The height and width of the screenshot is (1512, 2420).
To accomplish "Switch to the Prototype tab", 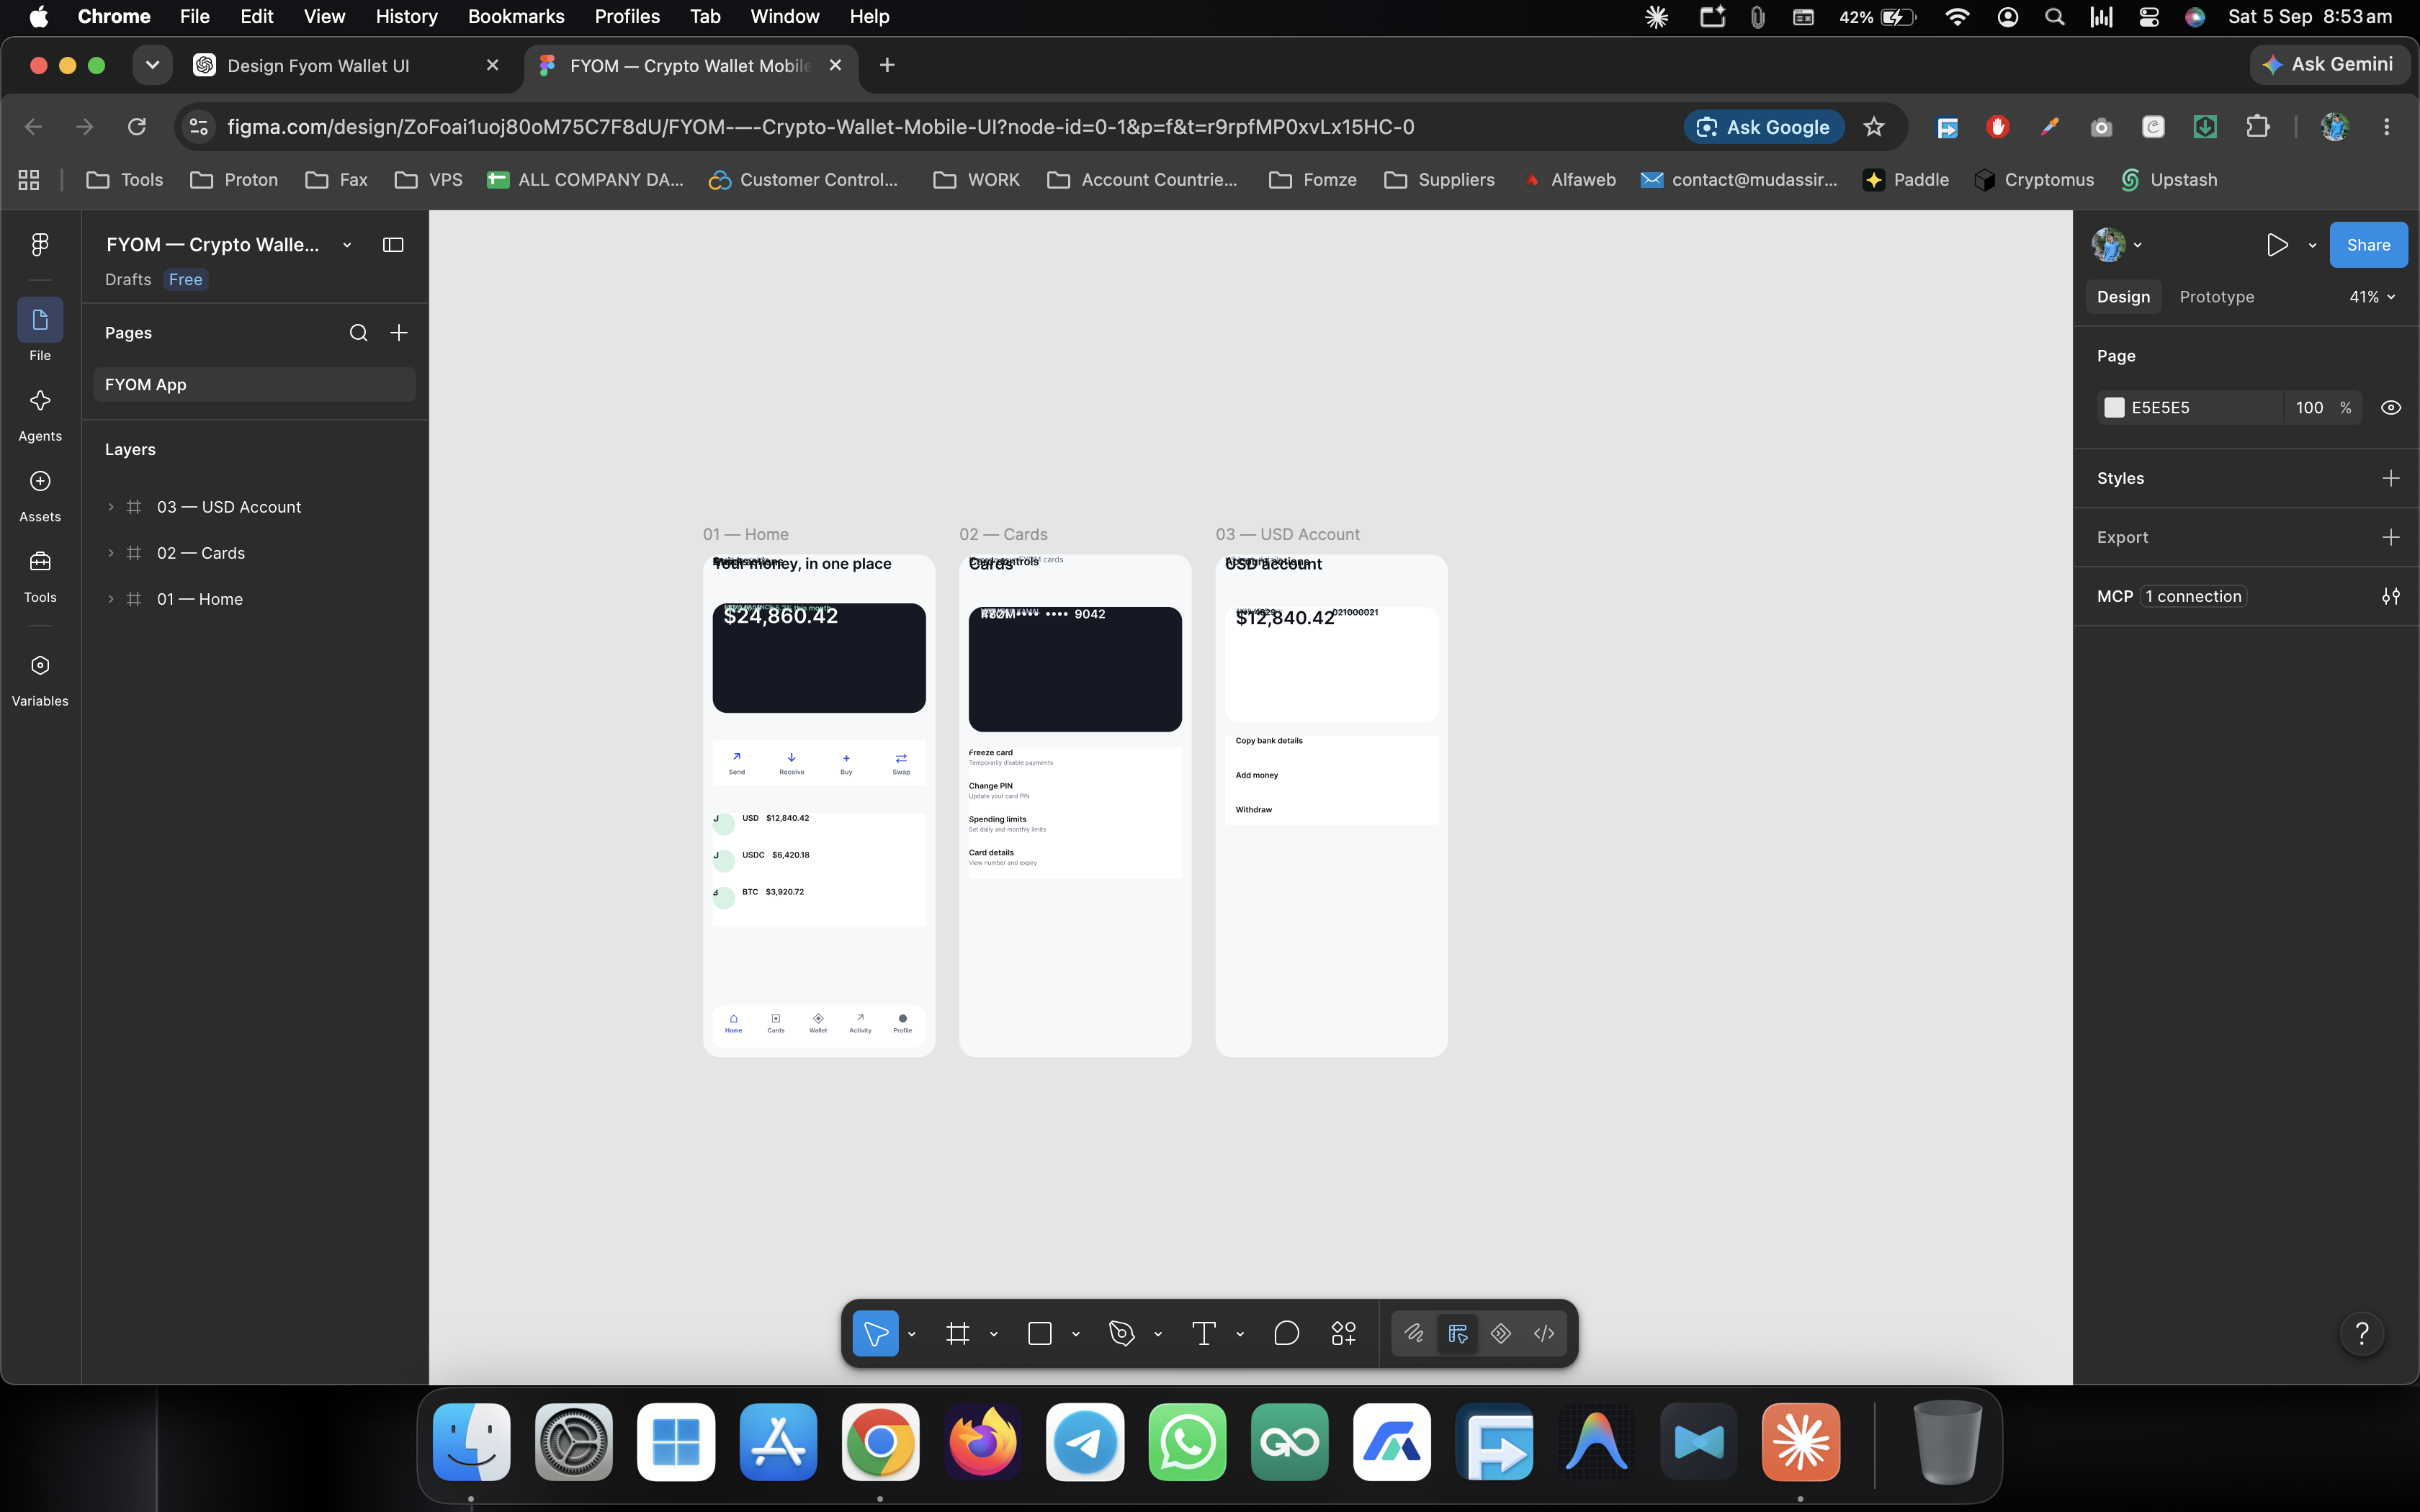I will [2216, 297].
